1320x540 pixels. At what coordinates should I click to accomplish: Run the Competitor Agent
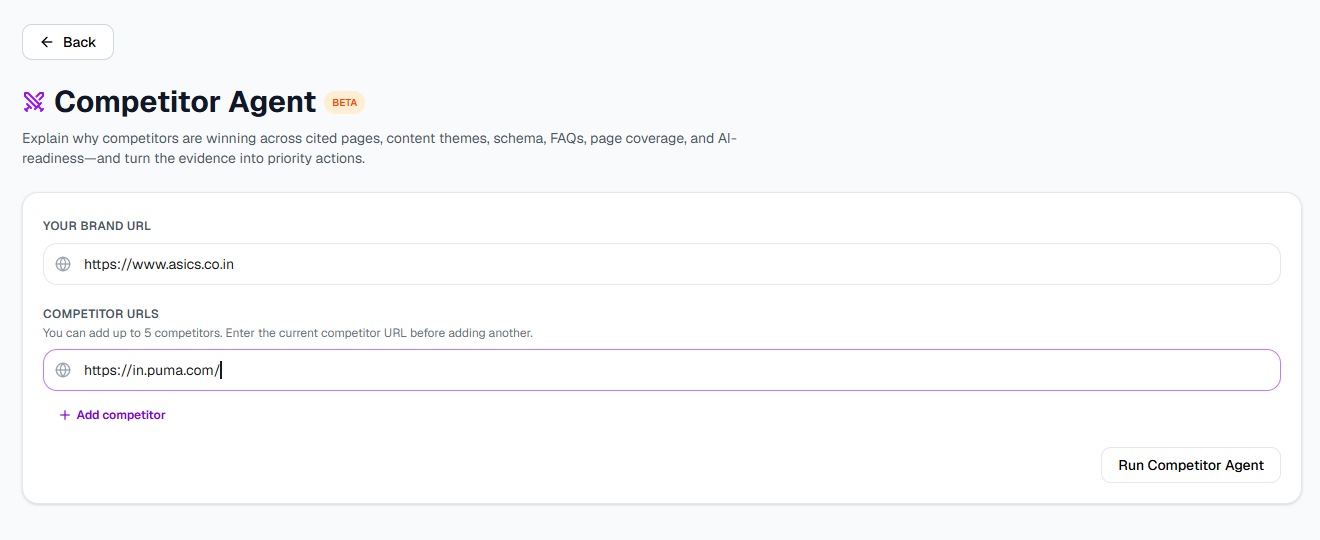[1191, 465]
